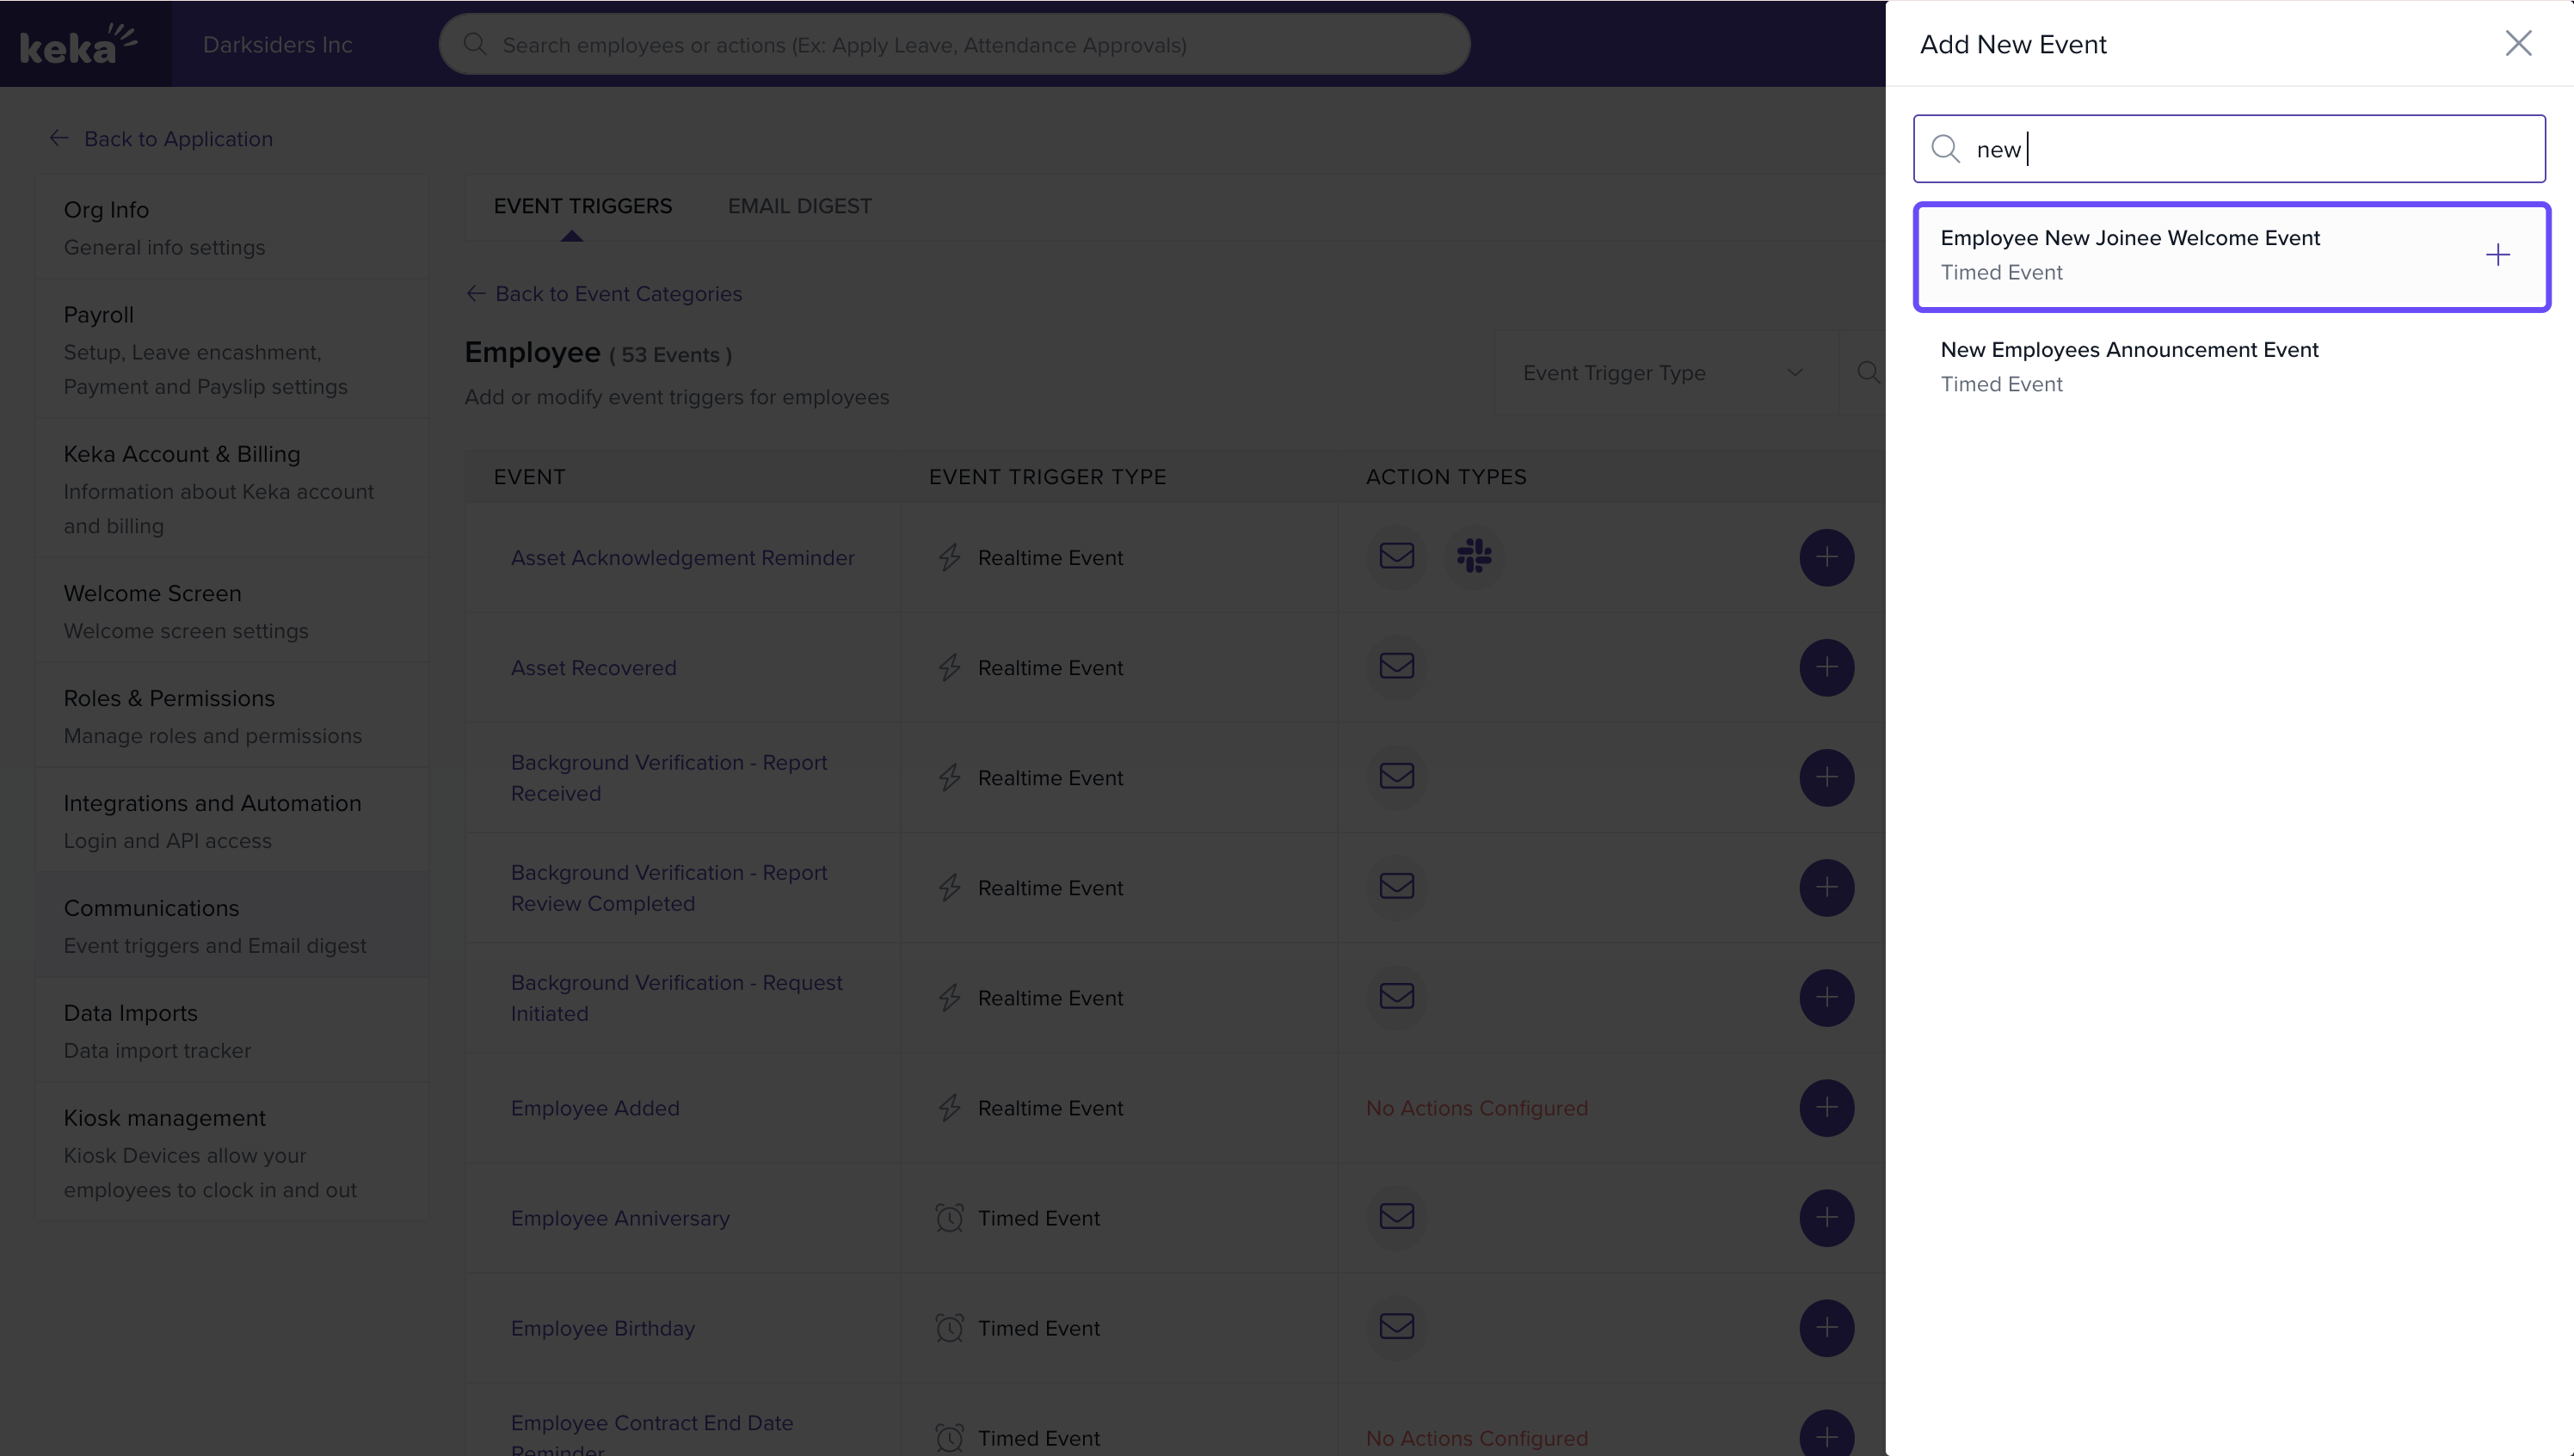The height and width of the screenshot is (1456, 2574).
Task: Click email icon in Asset Recovered row
Action: pyautogui.click(x=1396, y=666)
